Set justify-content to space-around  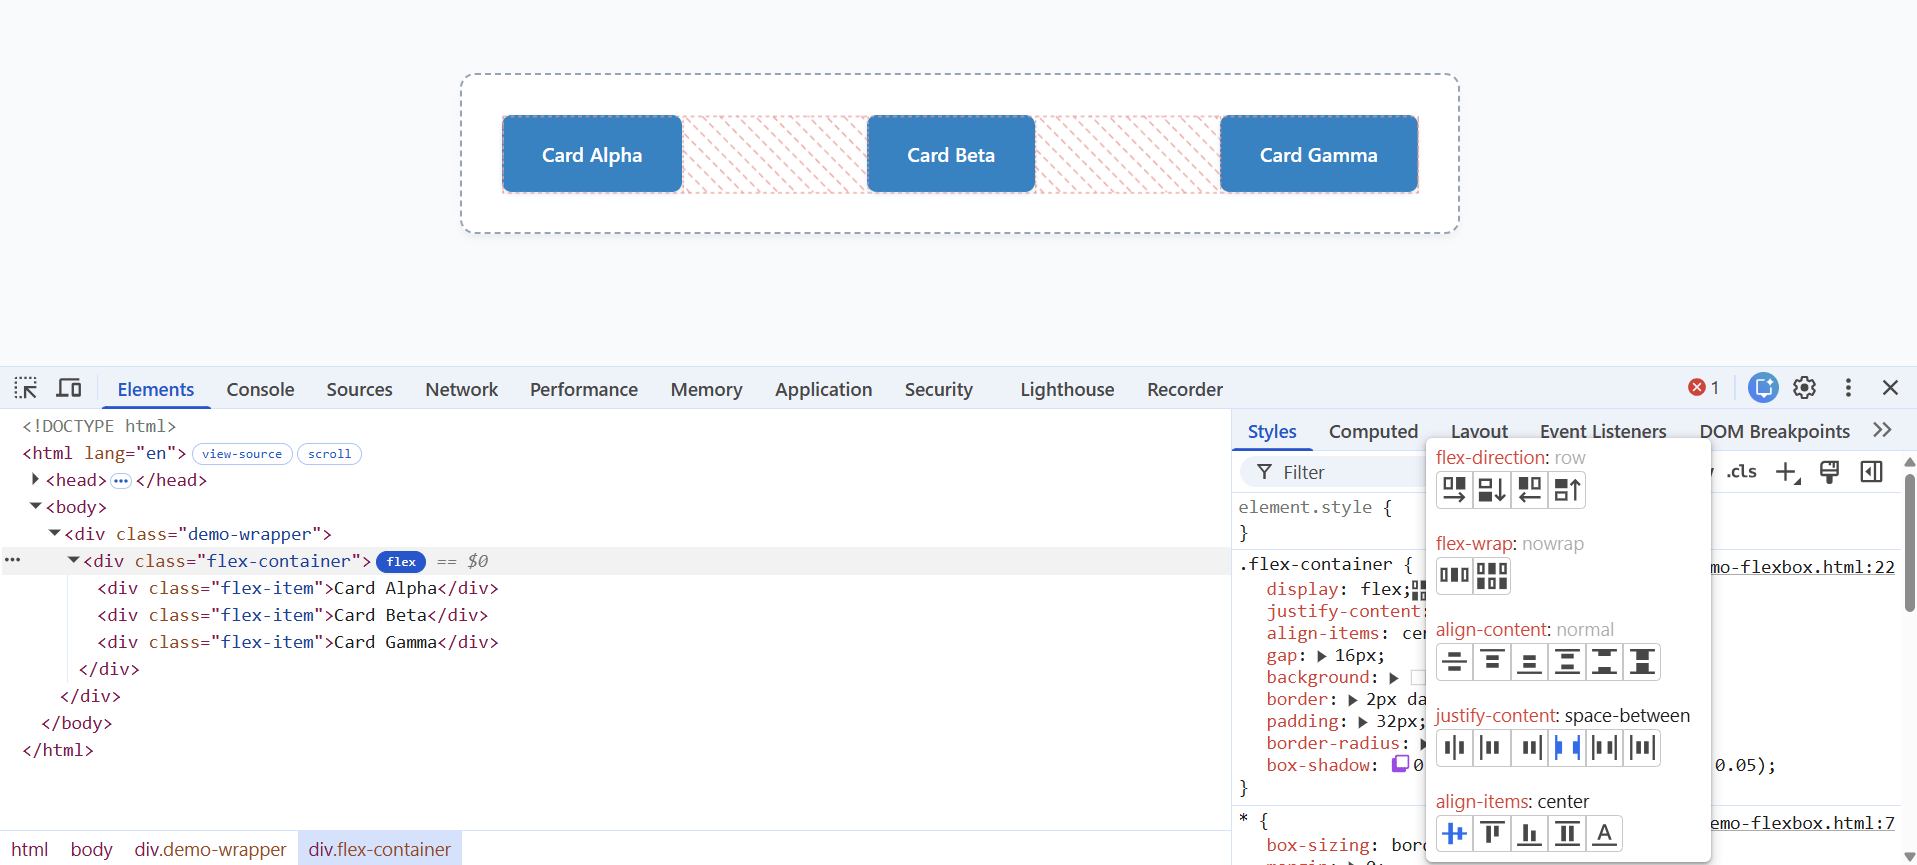[x=1605, y=748]
